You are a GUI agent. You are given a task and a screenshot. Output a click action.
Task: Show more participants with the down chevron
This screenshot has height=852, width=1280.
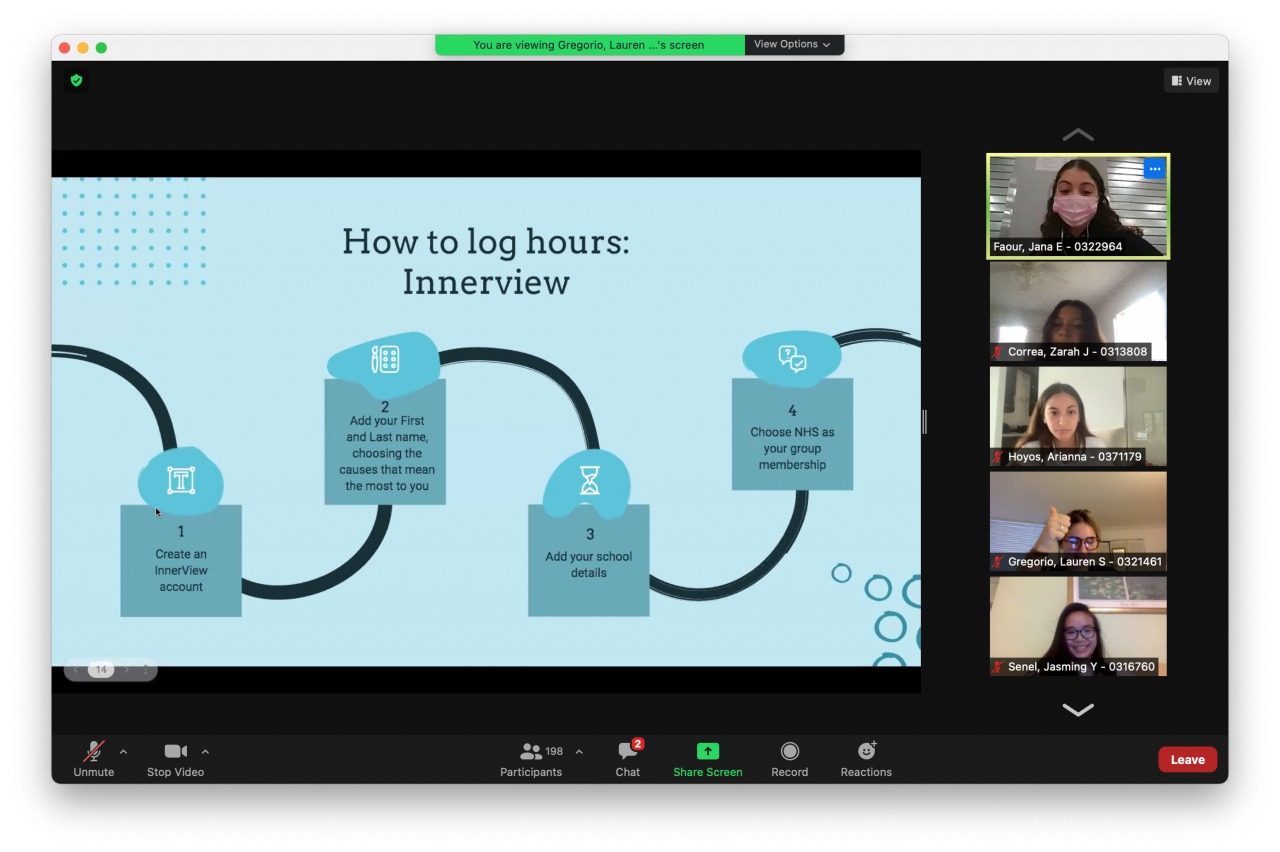tap(1078, 710)
